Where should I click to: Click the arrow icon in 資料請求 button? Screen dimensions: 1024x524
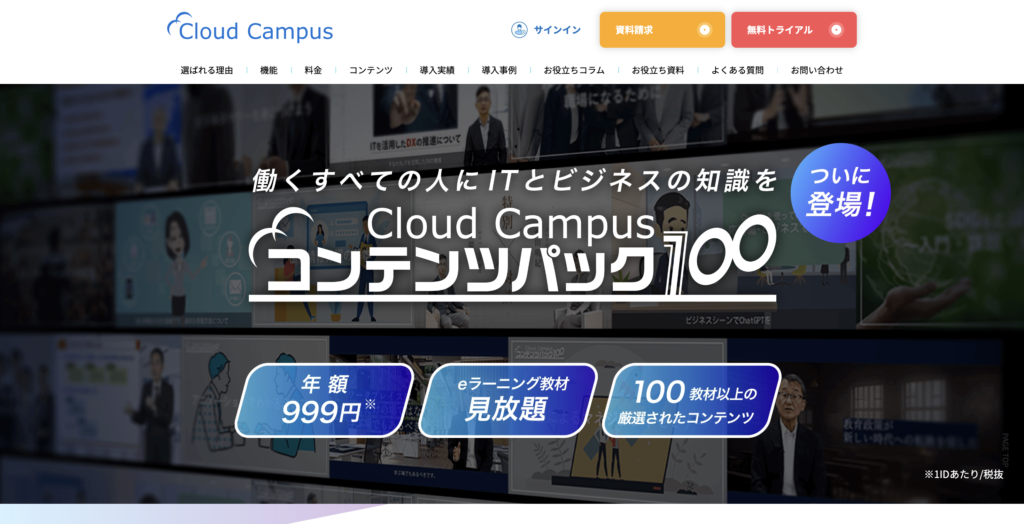tap(705, 30)
